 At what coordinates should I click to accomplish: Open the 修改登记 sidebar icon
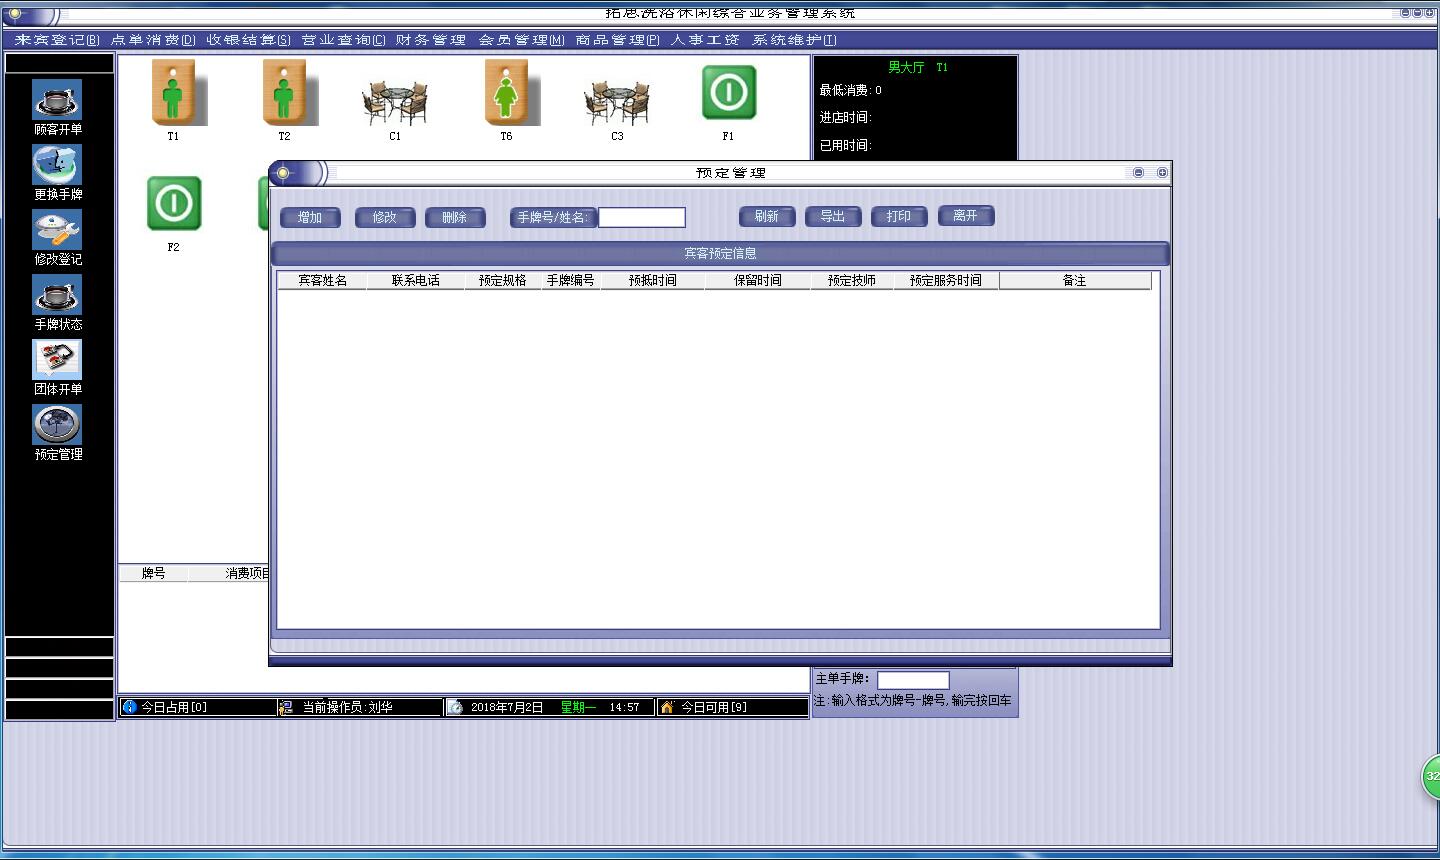pos(57,231)
